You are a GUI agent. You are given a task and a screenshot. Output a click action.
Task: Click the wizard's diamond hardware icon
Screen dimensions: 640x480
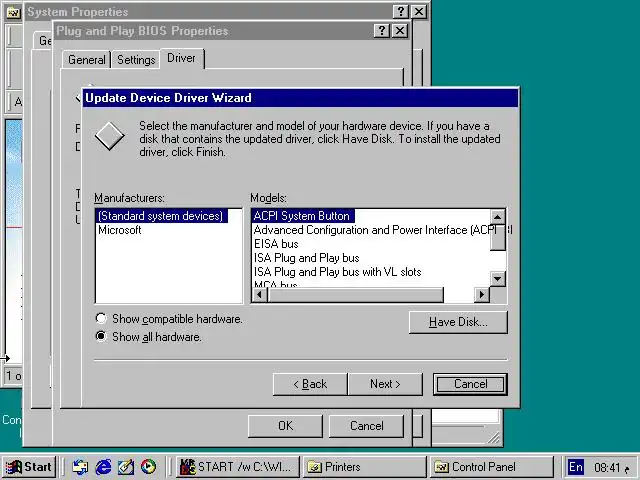point(109,136)
